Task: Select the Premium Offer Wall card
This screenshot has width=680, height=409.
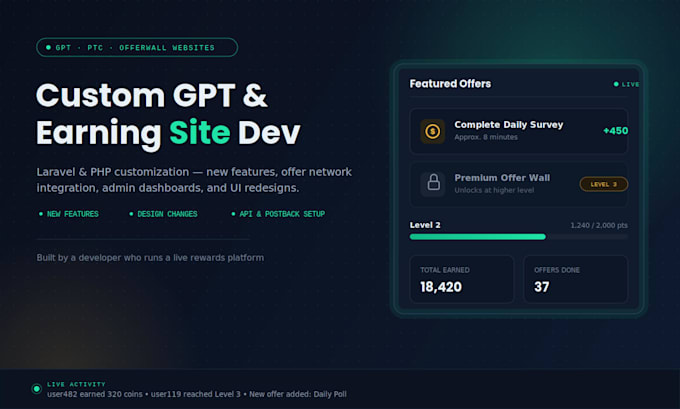Action: pos(519,184)
